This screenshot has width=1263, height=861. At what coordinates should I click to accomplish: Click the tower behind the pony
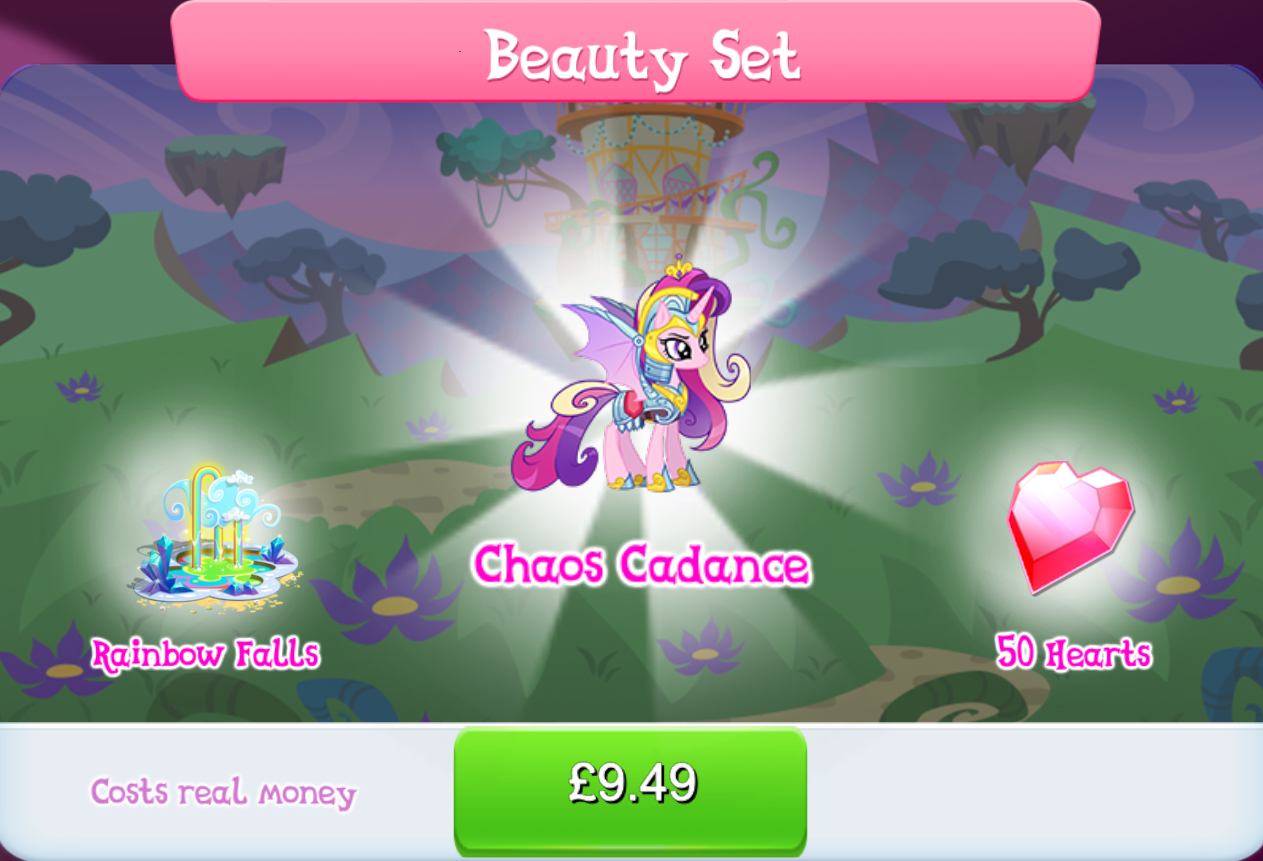click(650, 170)
